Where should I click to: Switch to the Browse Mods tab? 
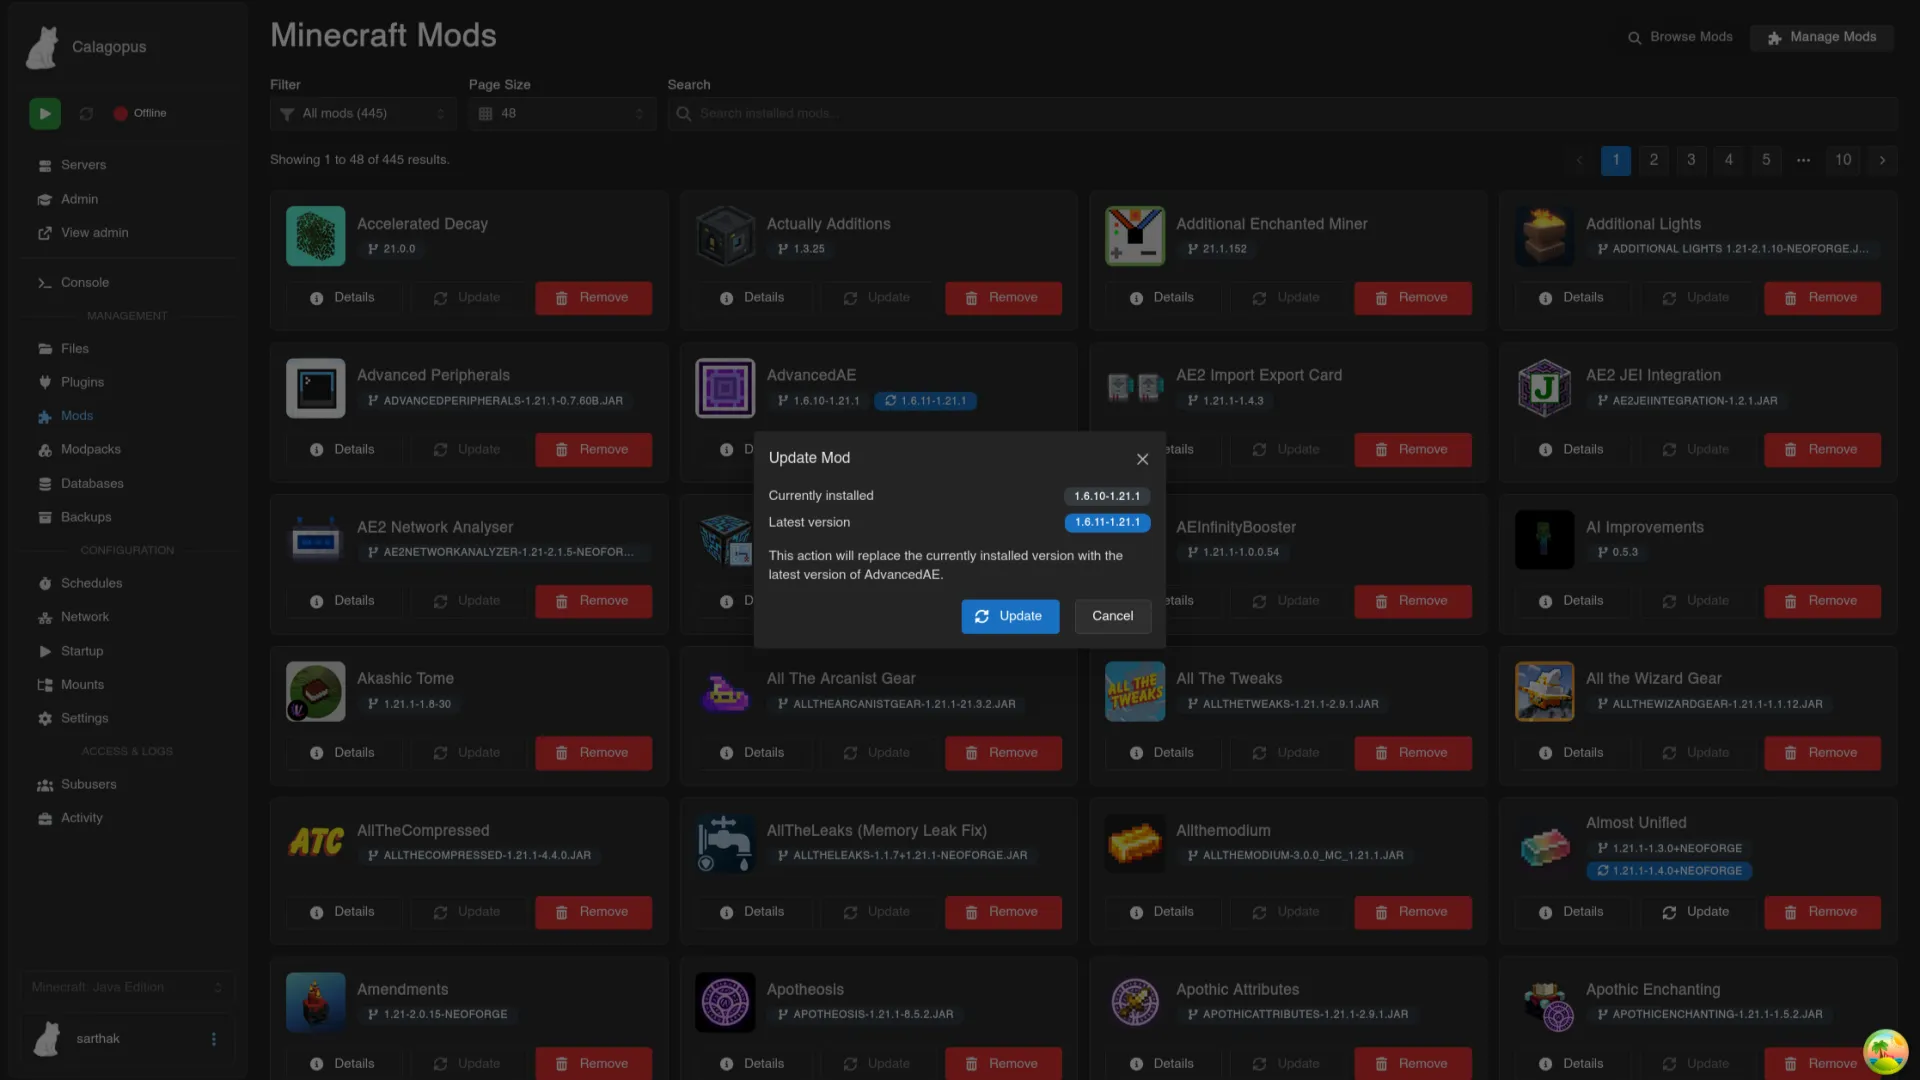pos(1680,37)
